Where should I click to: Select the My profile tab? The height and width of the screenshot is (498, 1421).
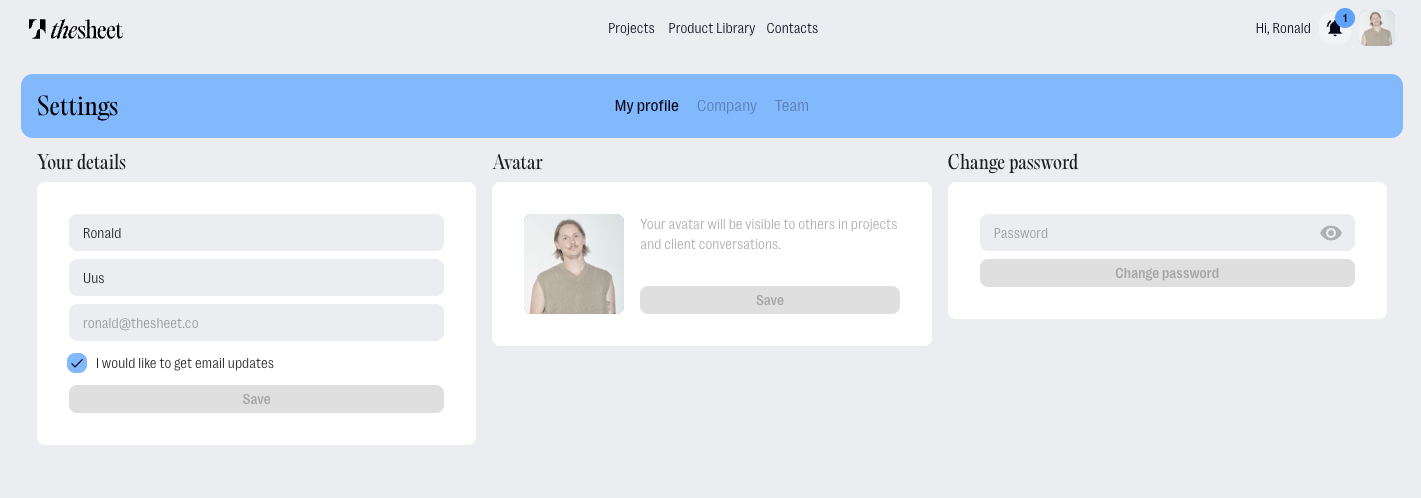tap(646, 106)
